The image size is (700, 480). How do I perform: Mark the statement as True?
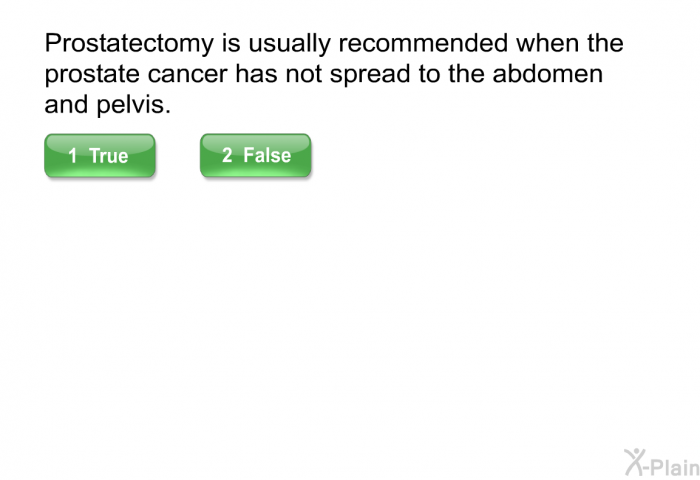[100, 156]
